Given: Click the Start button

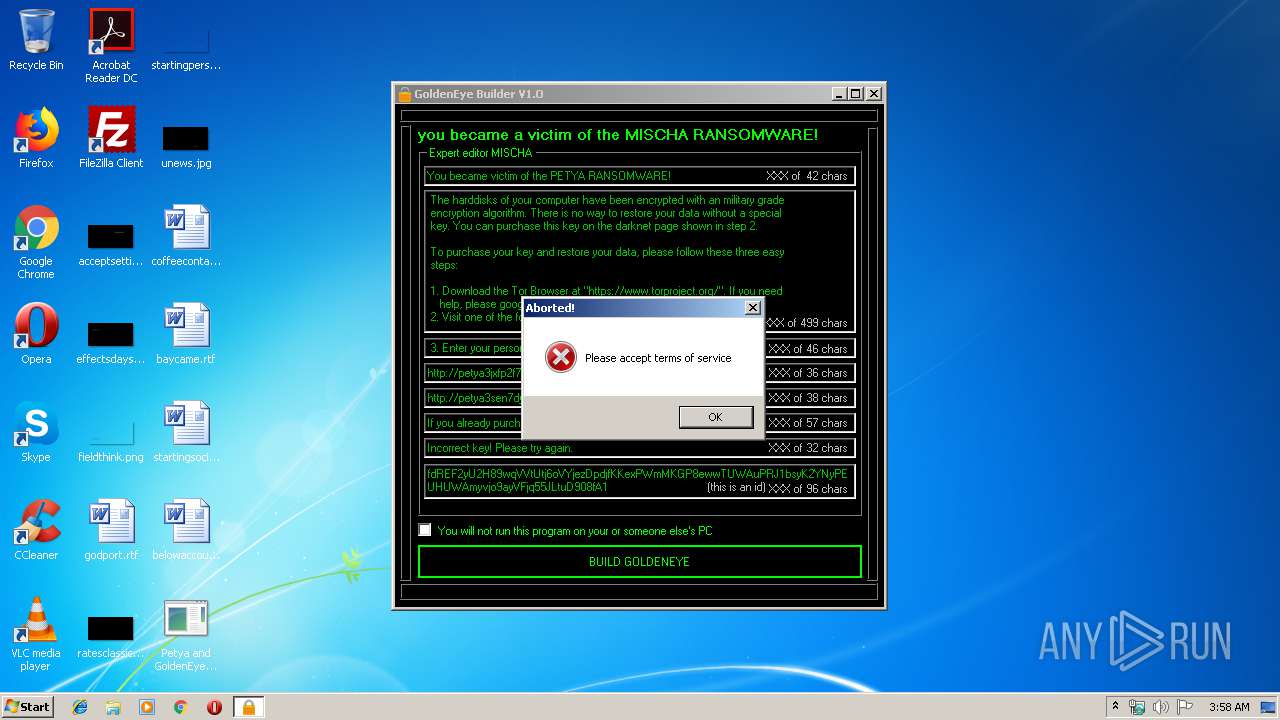Looking at the screenshot, I should click(28, 707).
